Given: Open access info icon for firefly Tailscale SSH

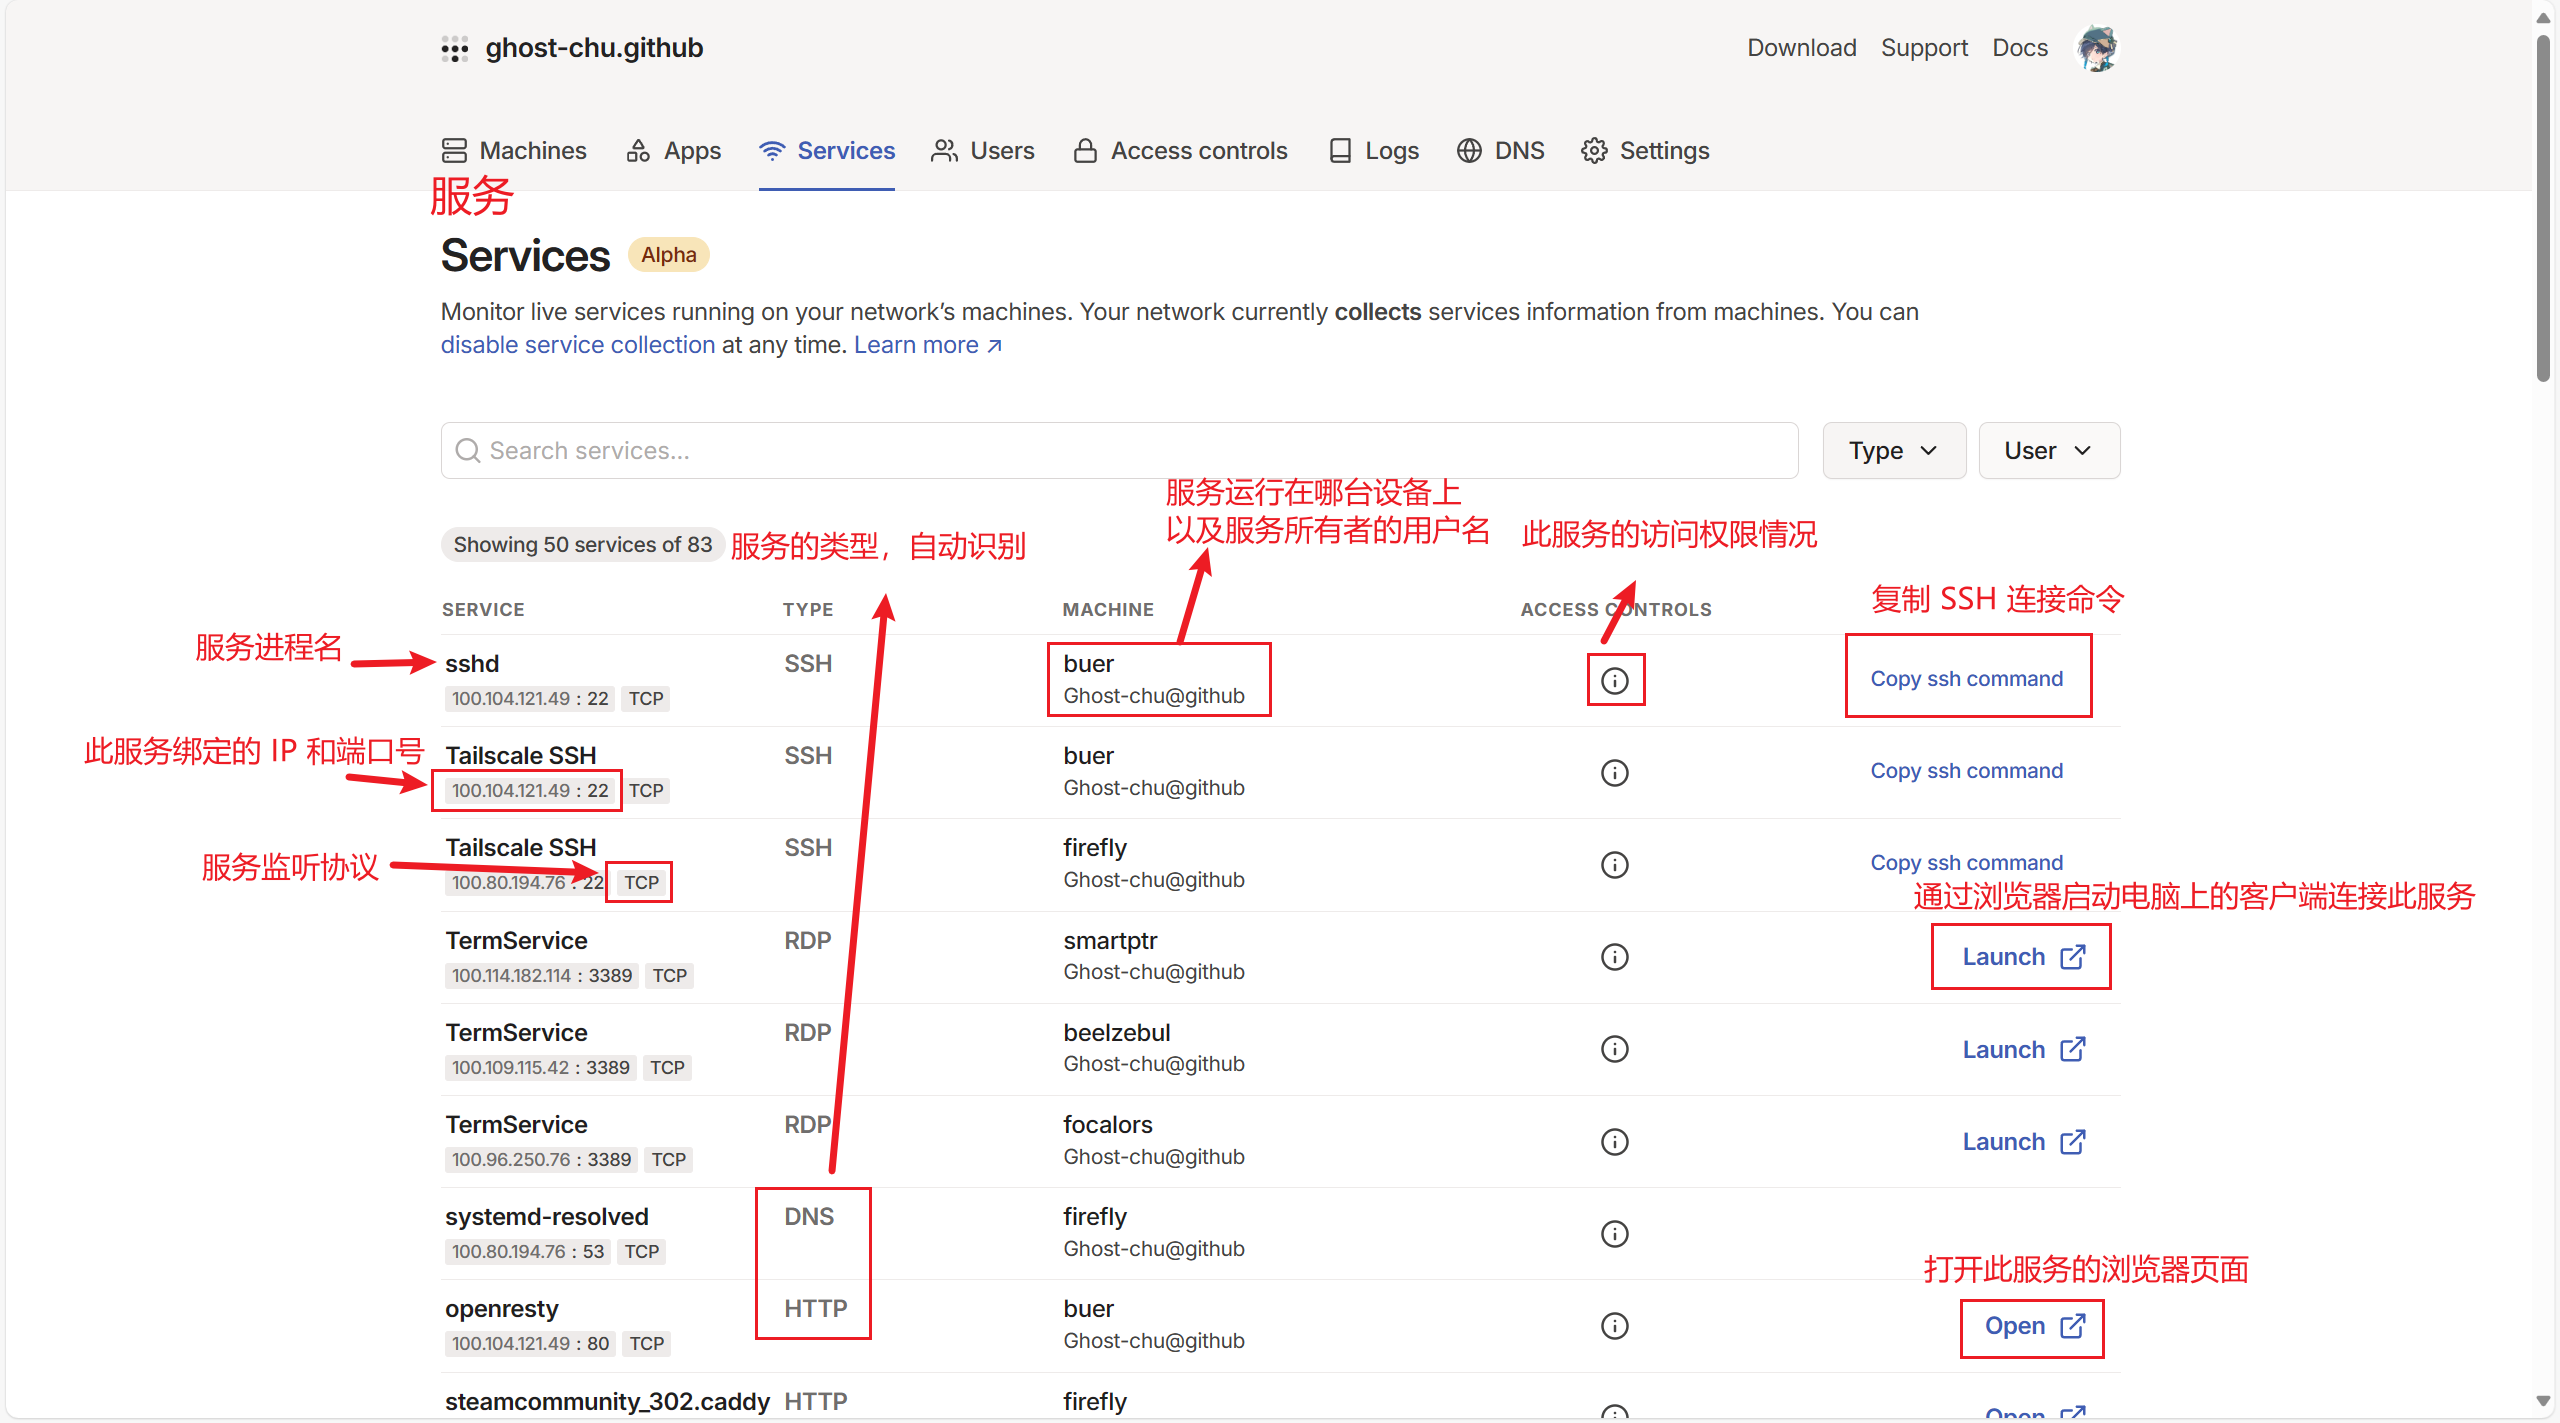Looking at the screenshot, I should click(x=1614, y=865).
